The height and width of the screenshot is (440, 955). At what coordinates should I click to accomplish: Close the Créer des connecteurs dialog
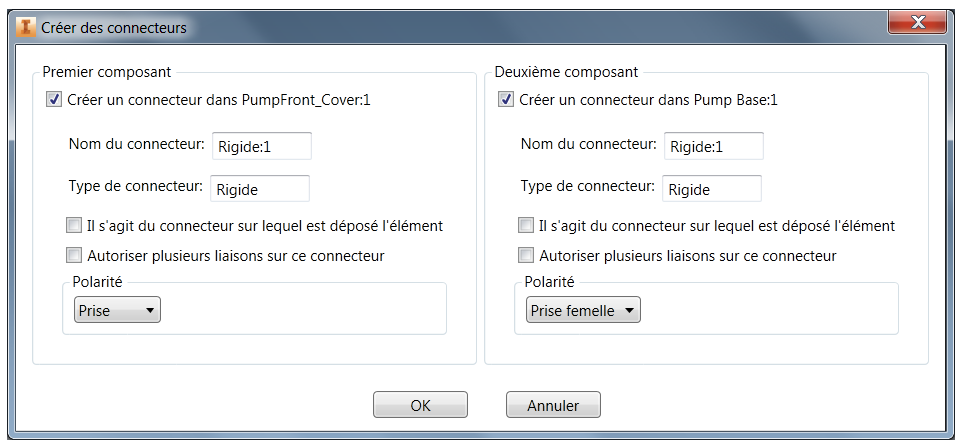[917, 26]
